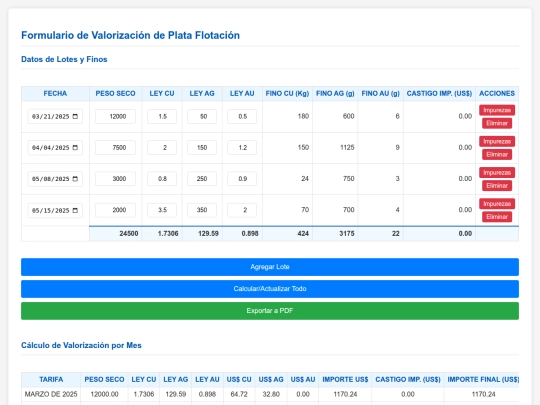Focus the 05/08/2025 date field
Screen dimensions: 540x405
click(x=55, y=179)
